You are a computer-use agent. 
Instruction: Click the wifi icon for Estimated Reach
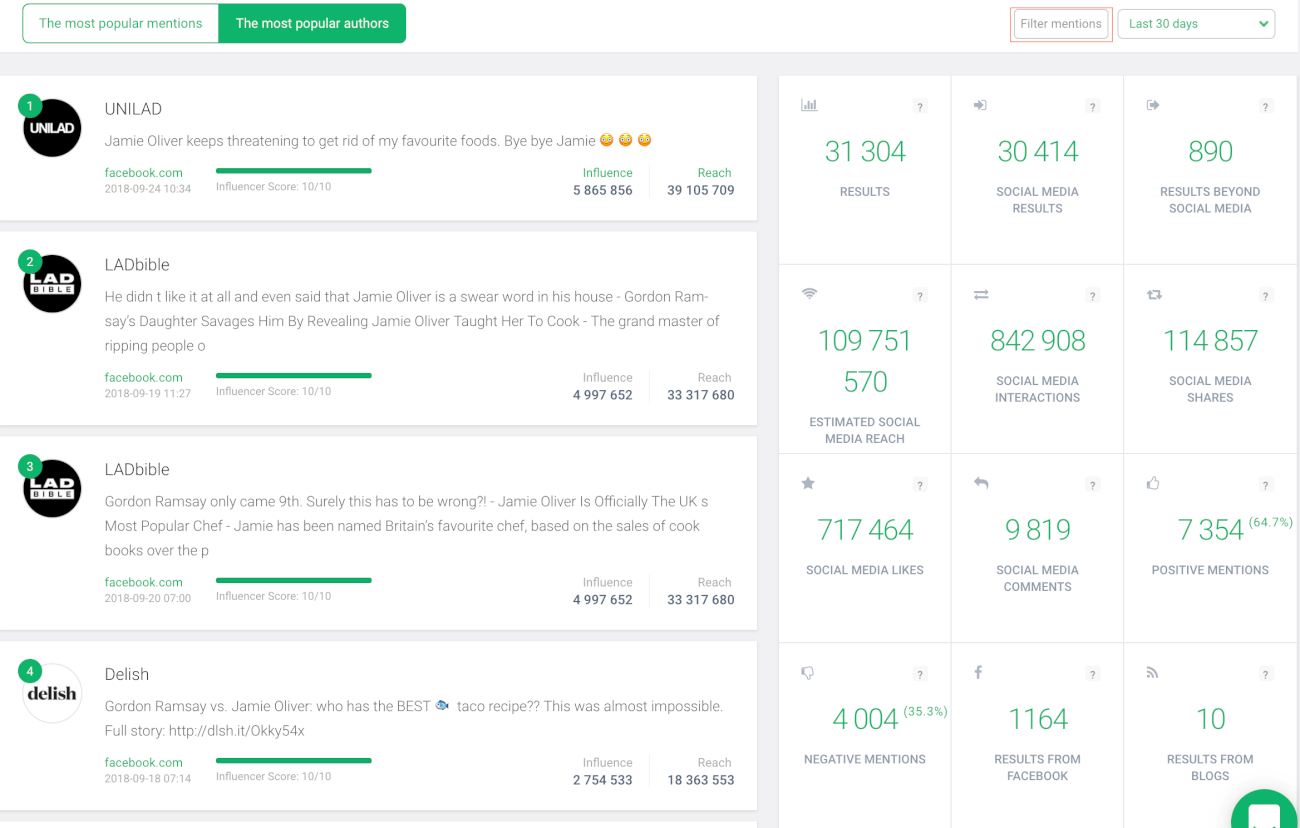[809, 294]
